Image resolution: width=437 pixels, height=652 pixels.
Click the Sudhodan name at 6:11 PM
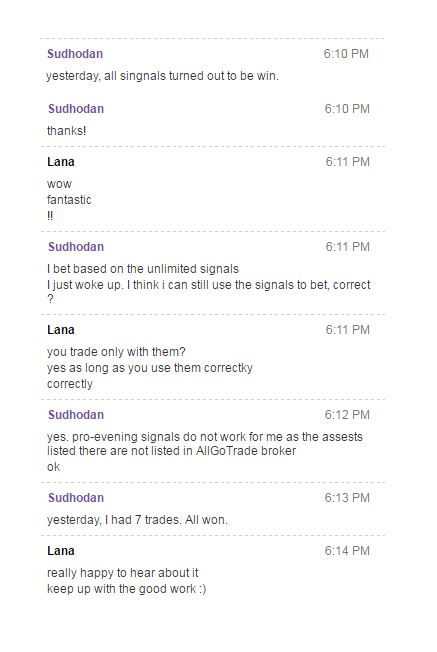point(76,247)
